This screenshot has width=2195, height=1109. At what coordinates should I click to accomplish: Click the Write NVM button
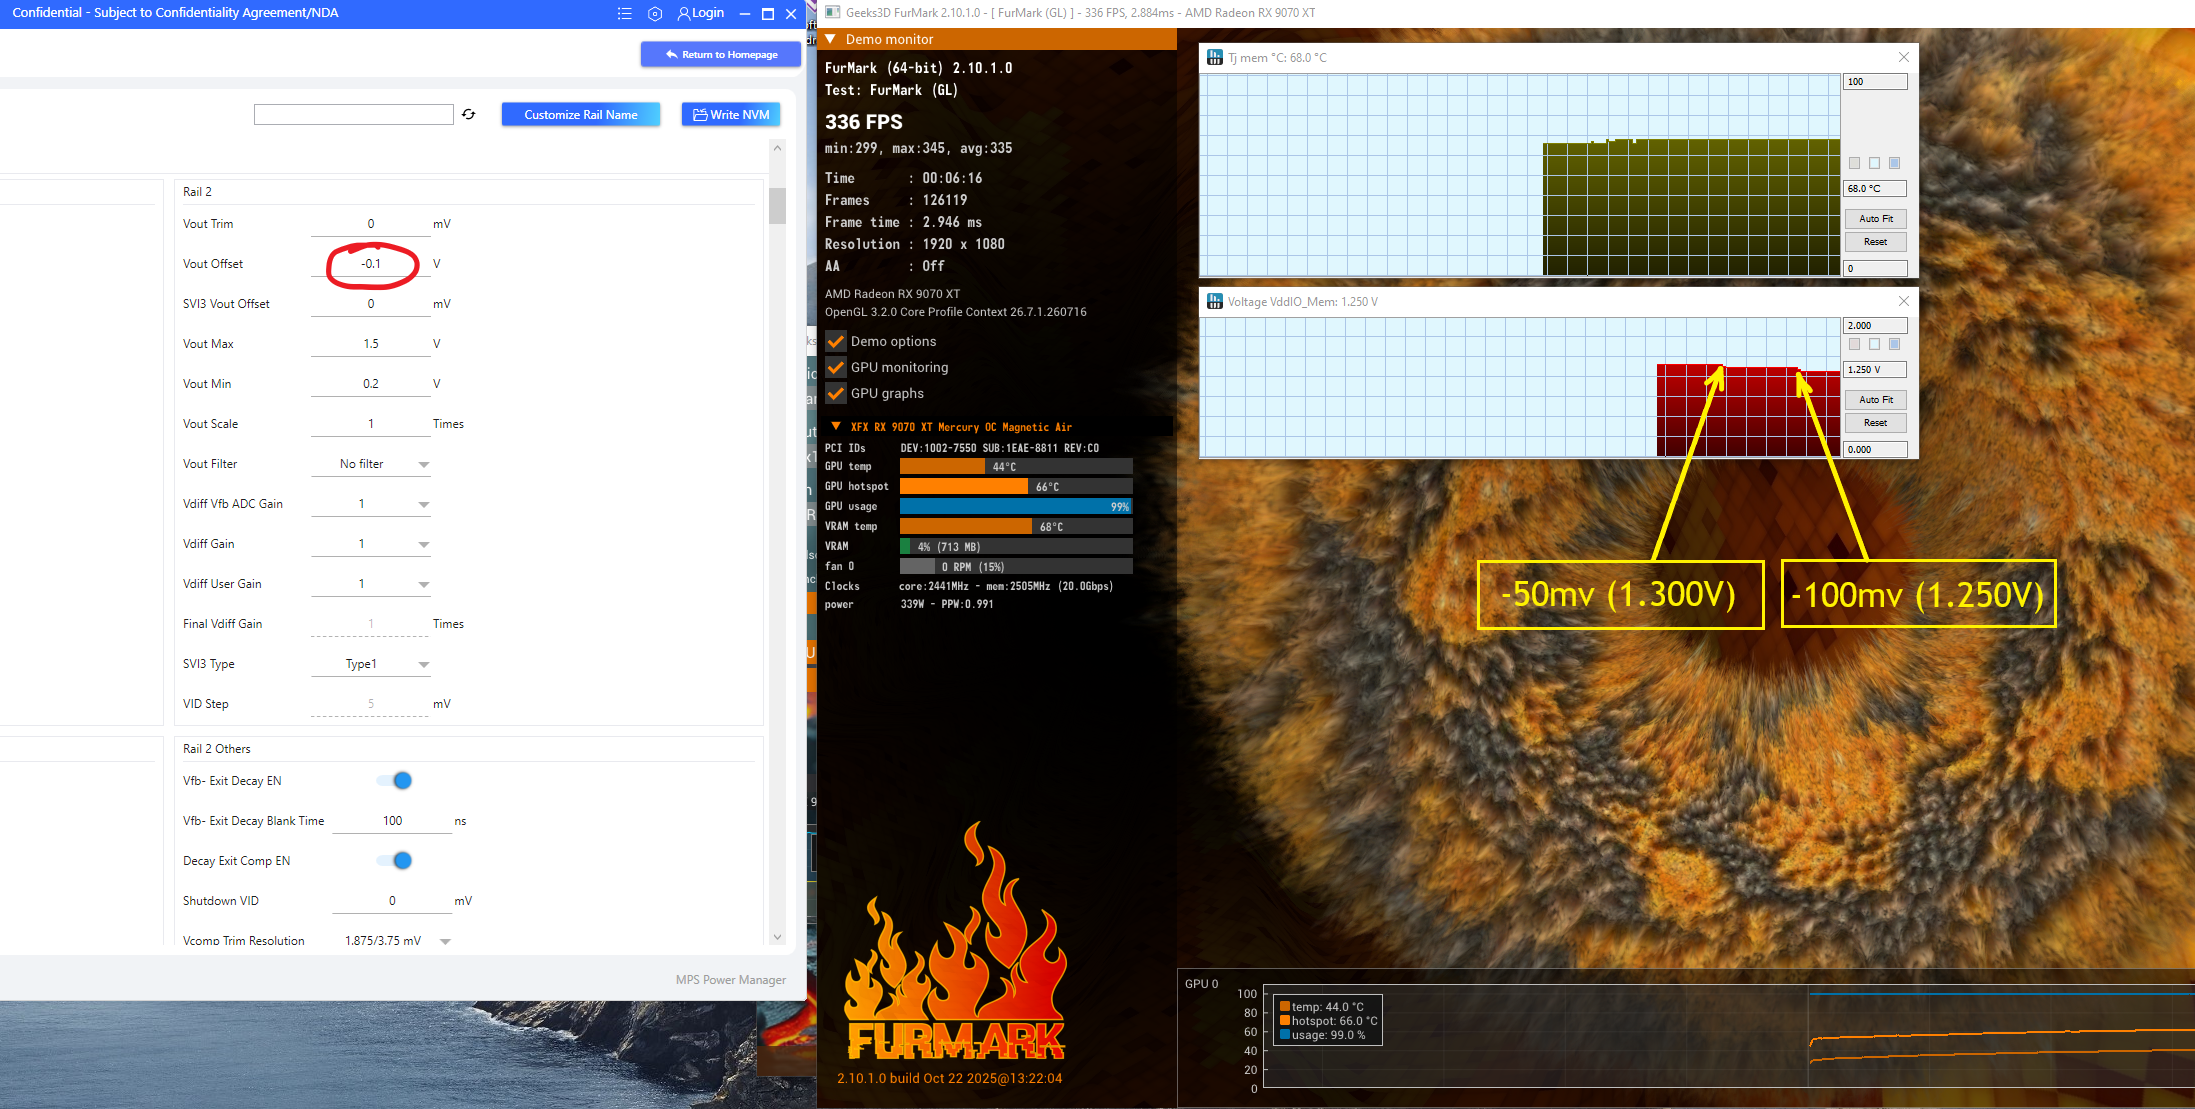point(731,115)
